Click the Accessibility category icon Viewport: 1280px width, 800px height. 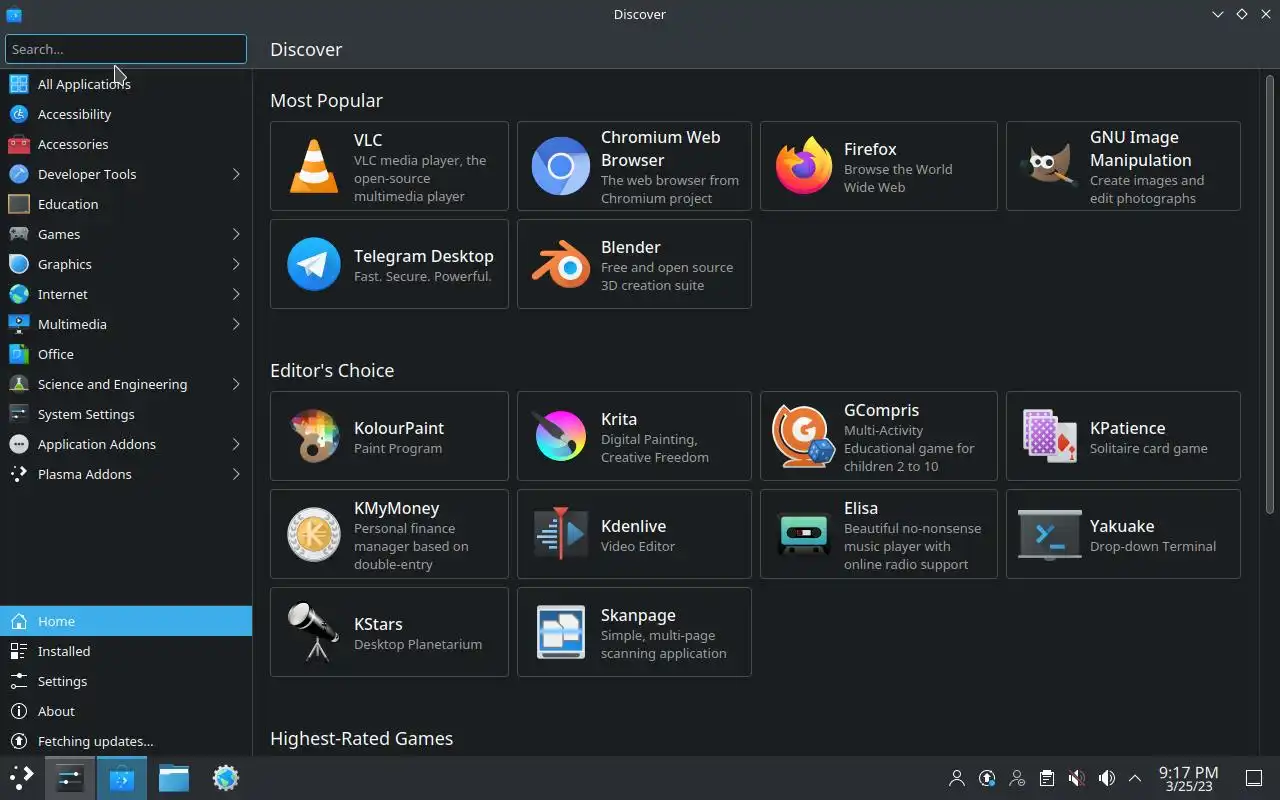18,114
